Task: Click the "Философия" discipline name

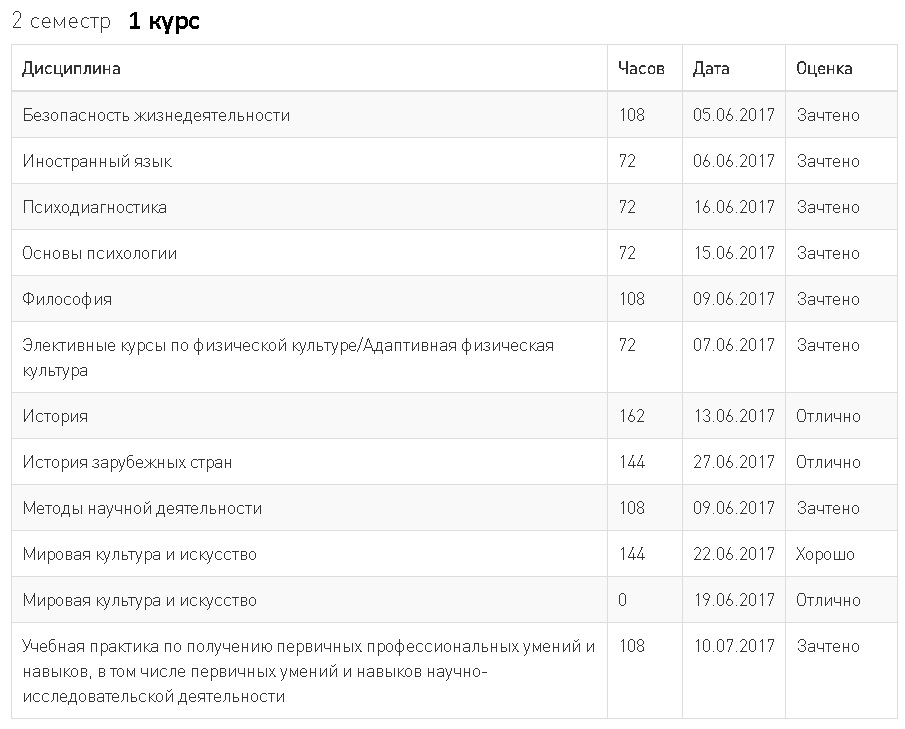Action: (x=67, y=299)
